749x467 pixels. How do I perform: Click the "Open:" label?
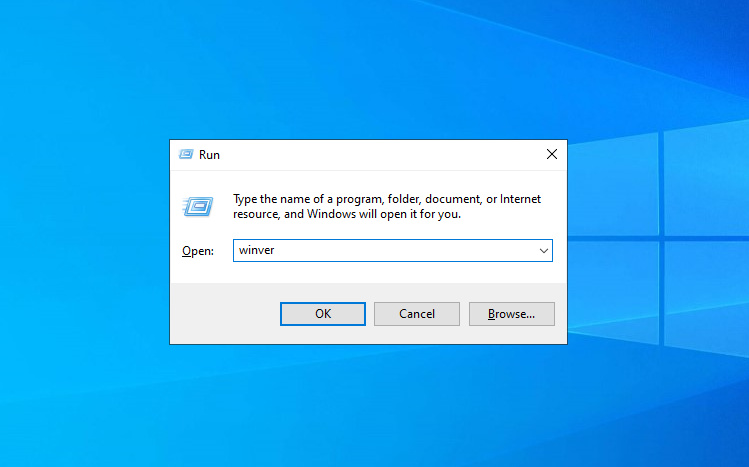[198, 251]
